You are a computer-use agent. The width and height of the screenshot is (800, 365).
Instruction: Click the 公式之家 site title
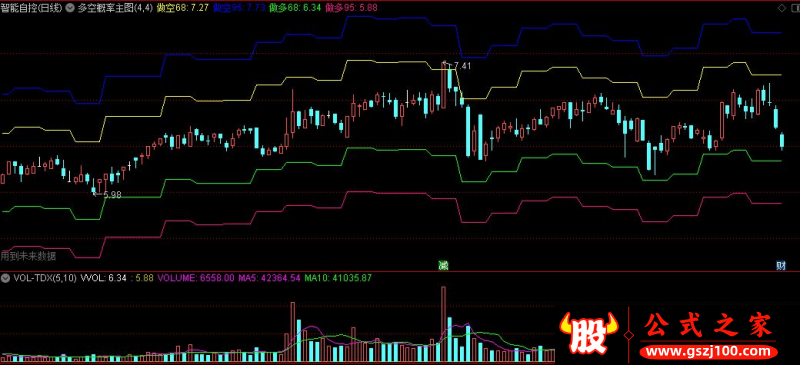708,325
